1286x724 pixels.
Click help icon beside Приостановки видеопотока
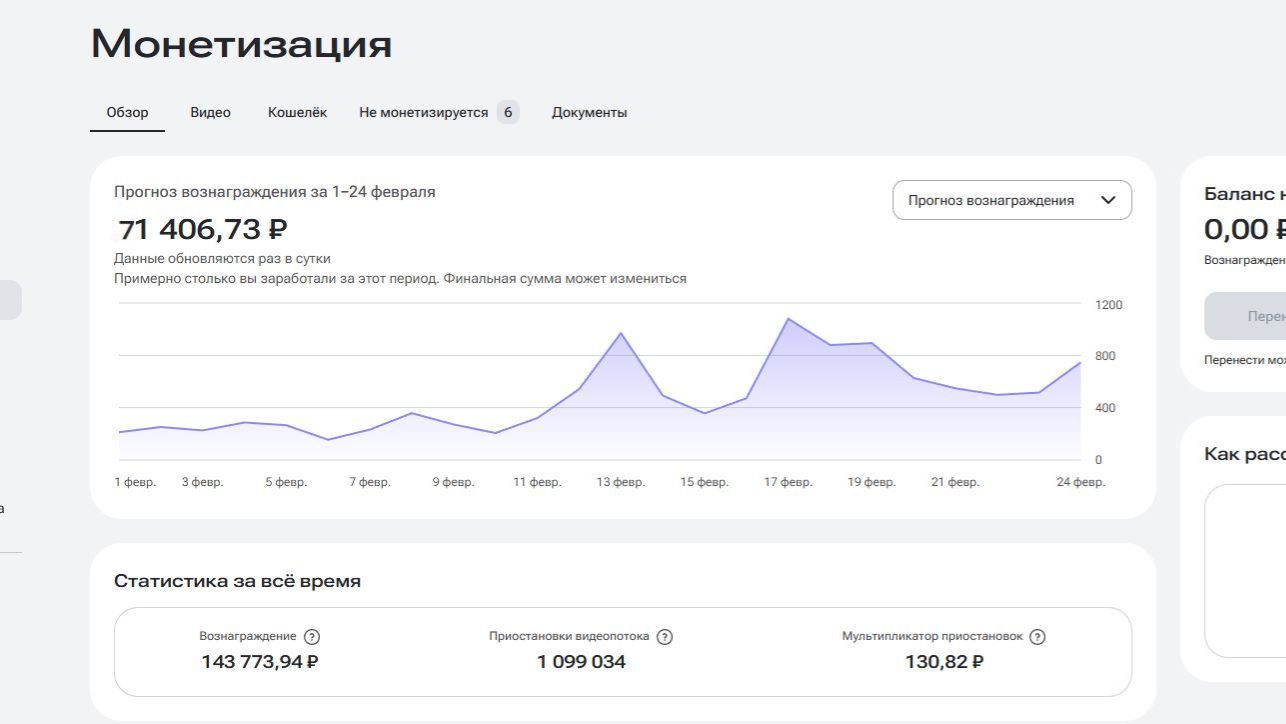[665, 637]
